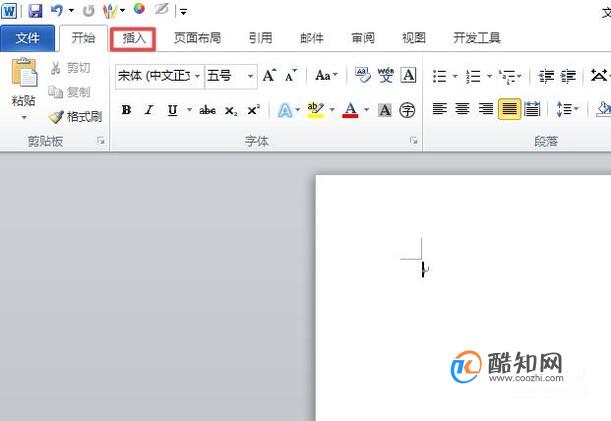Open the 开发工具 (Developer) tab
The image size is (611, 421).
[x=477, y=38]
